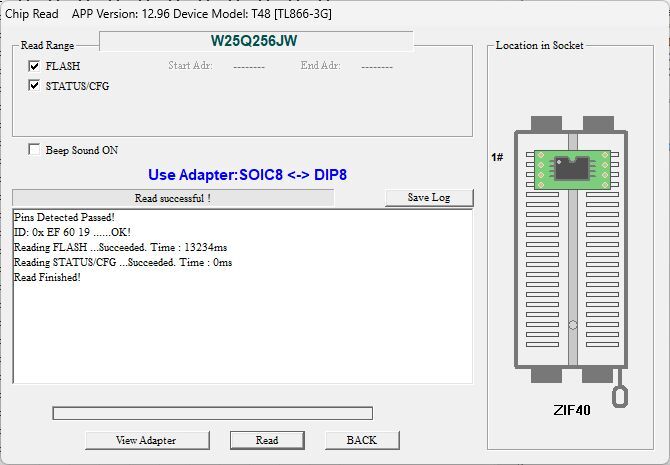Select the W25Q256JW chip name label
This screenshot has height=465, width=670.
coord(254,41)
